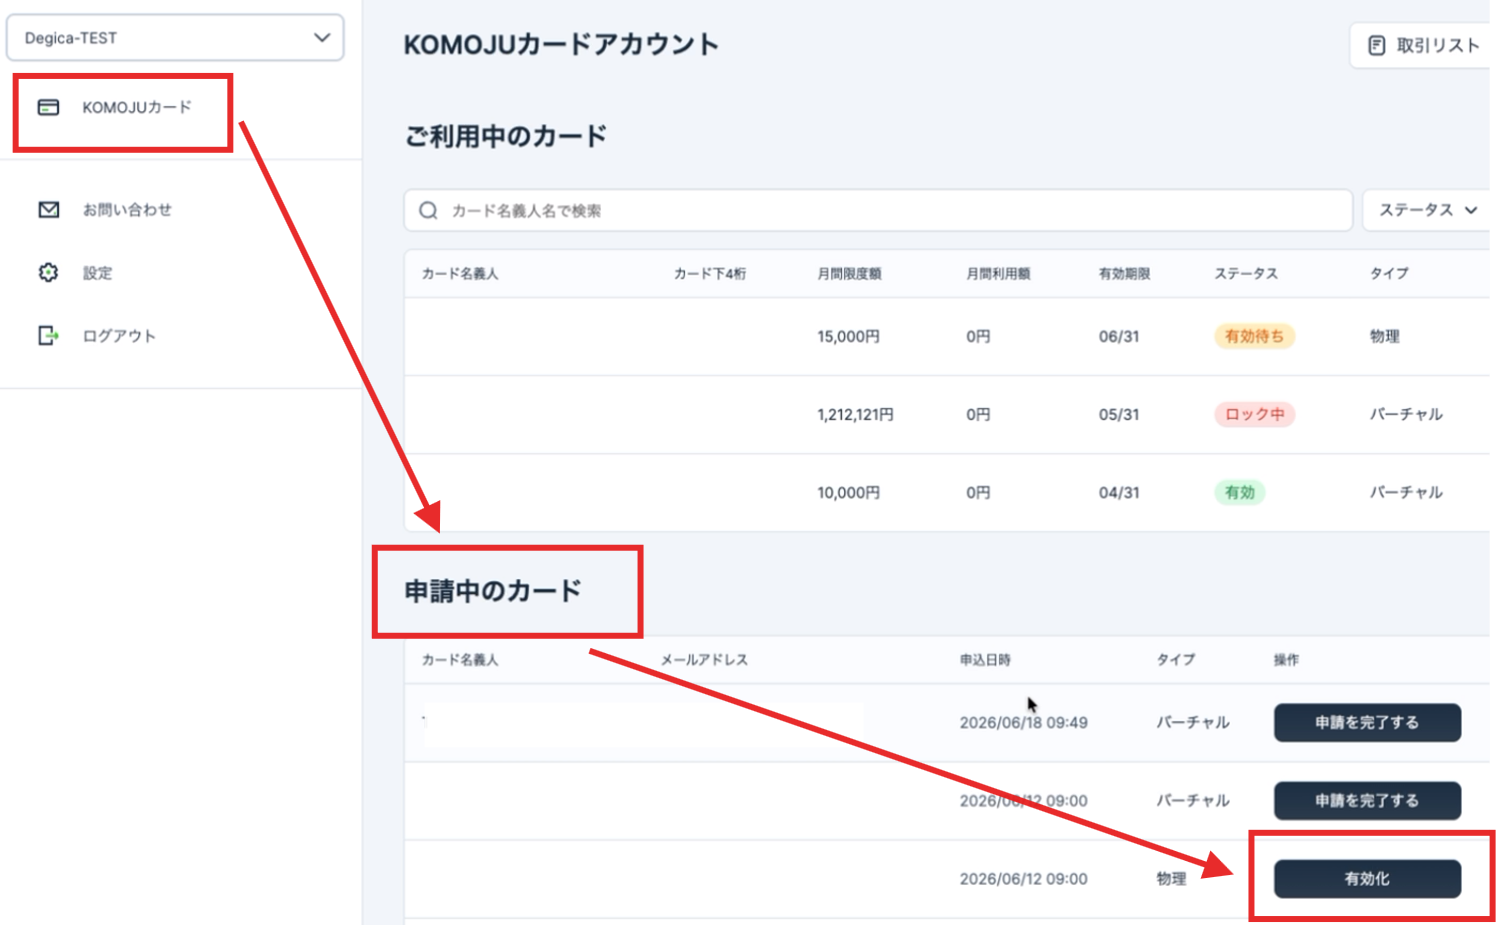Click the 申込日時 column header
The height and width of the screenshot is (925, 1496).
(x=985, y=660)
